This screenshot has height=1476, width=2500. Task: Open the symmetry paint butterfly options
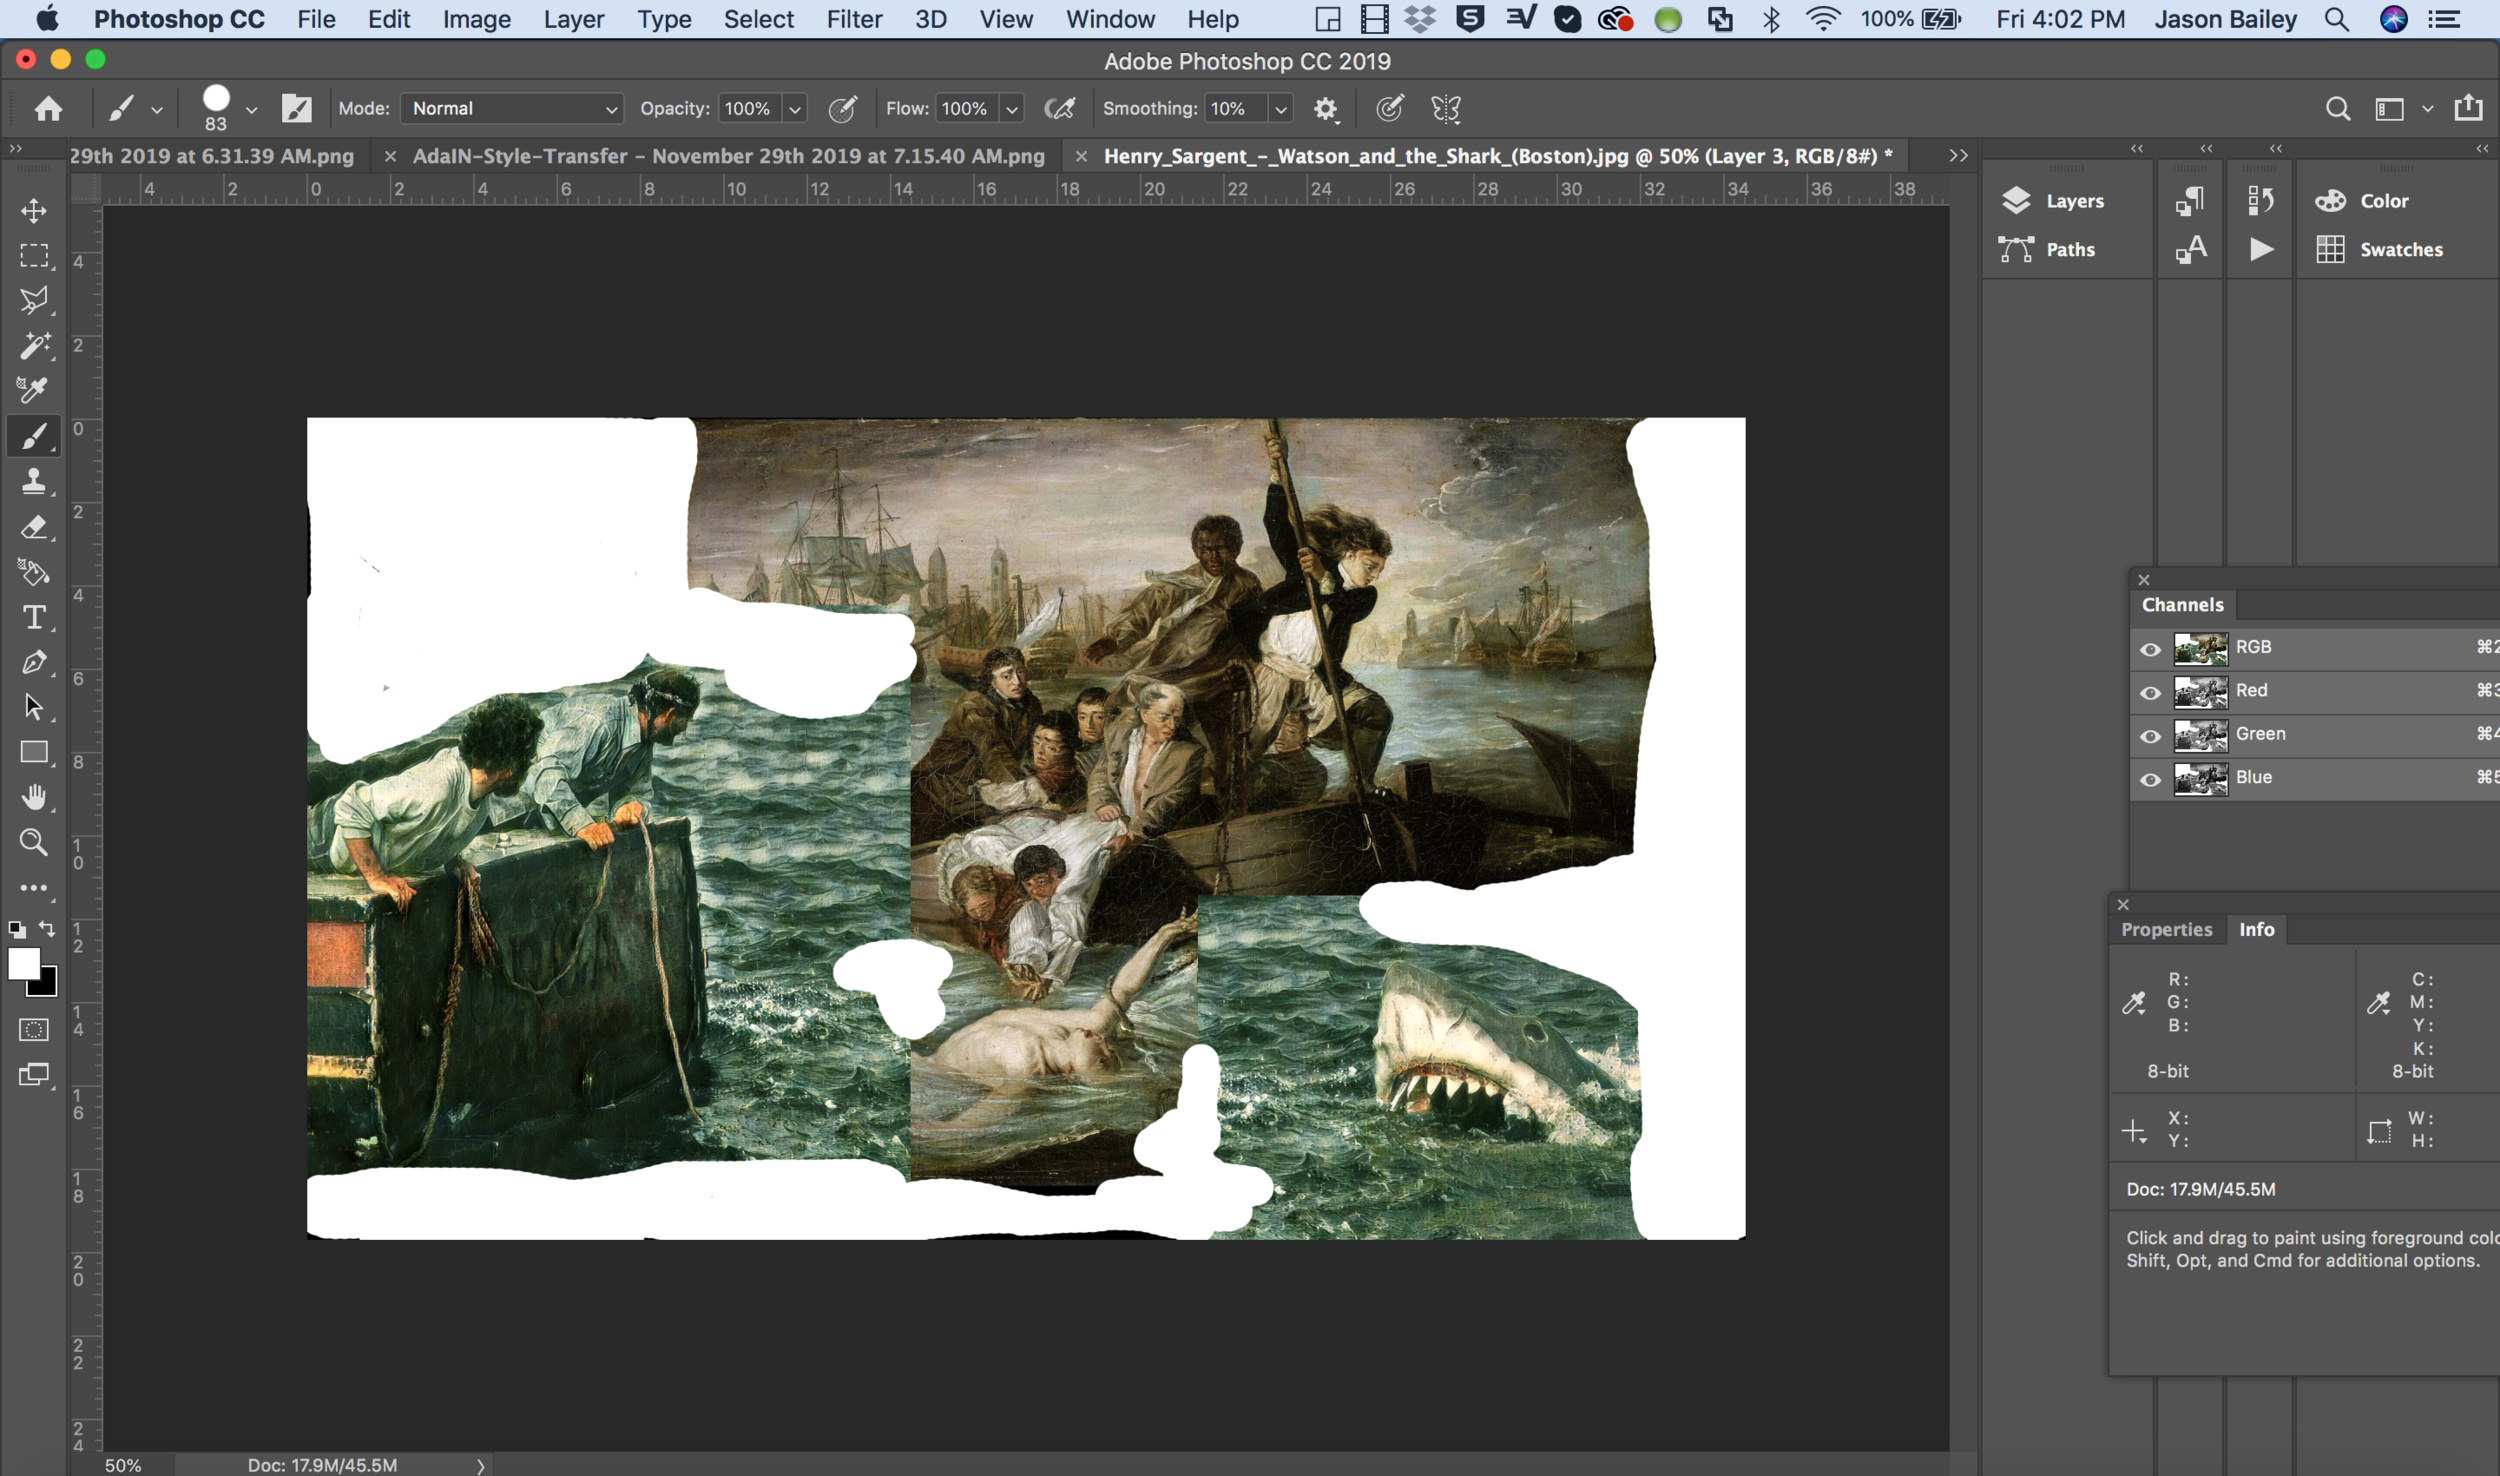[1446, 109]
